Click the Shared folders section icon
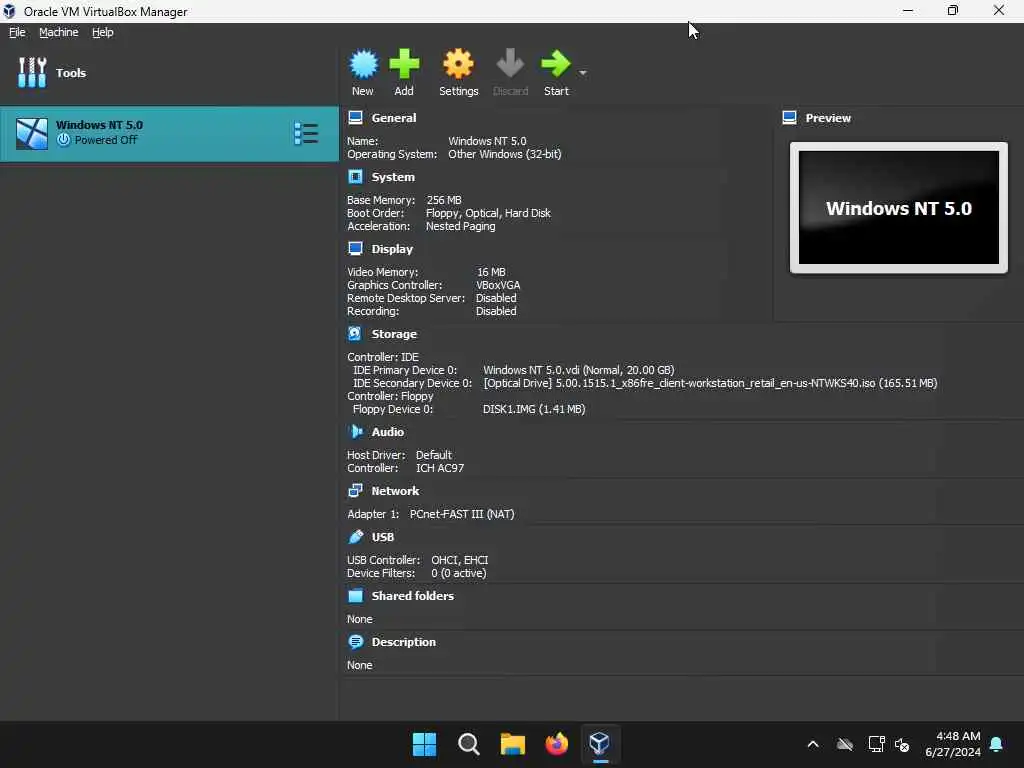 tap(355, 596)
